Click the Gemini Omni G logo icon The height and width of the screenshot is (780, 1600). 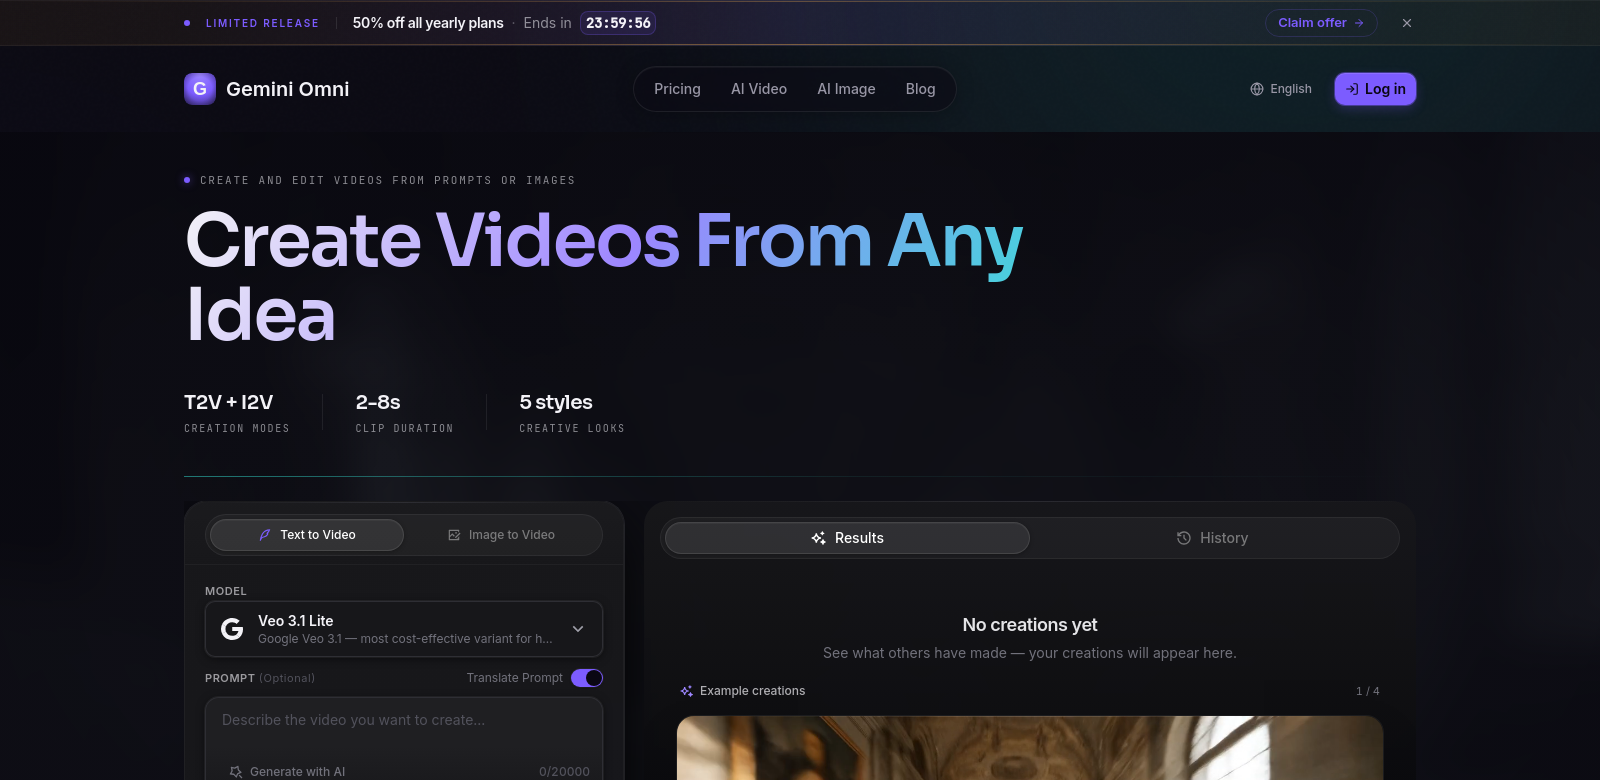pos(200,89)
